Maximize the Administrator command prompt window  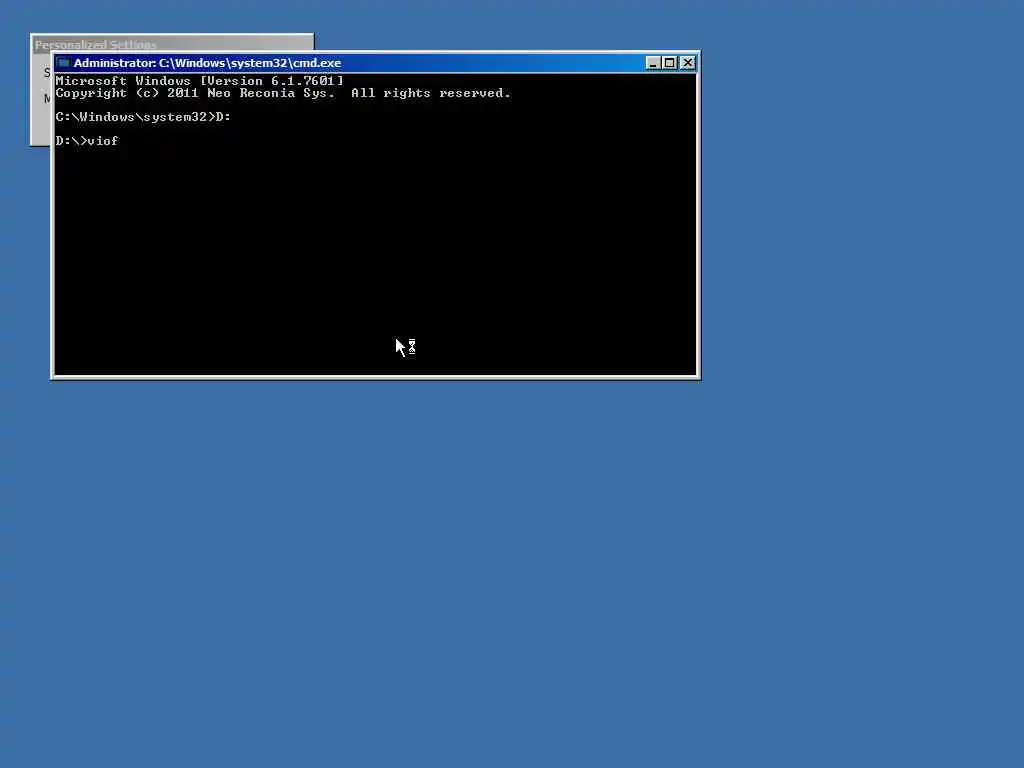(x=669, y=63)
